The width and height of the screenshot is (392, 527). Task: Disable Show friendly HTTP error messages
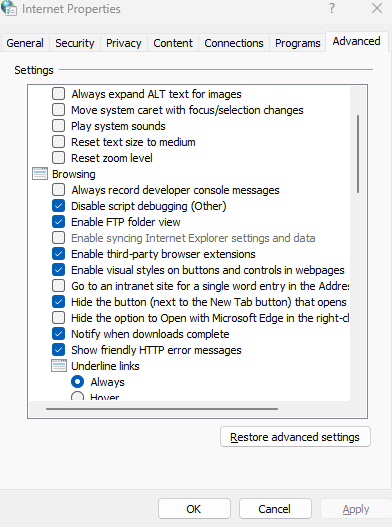[x=58, y=350]
